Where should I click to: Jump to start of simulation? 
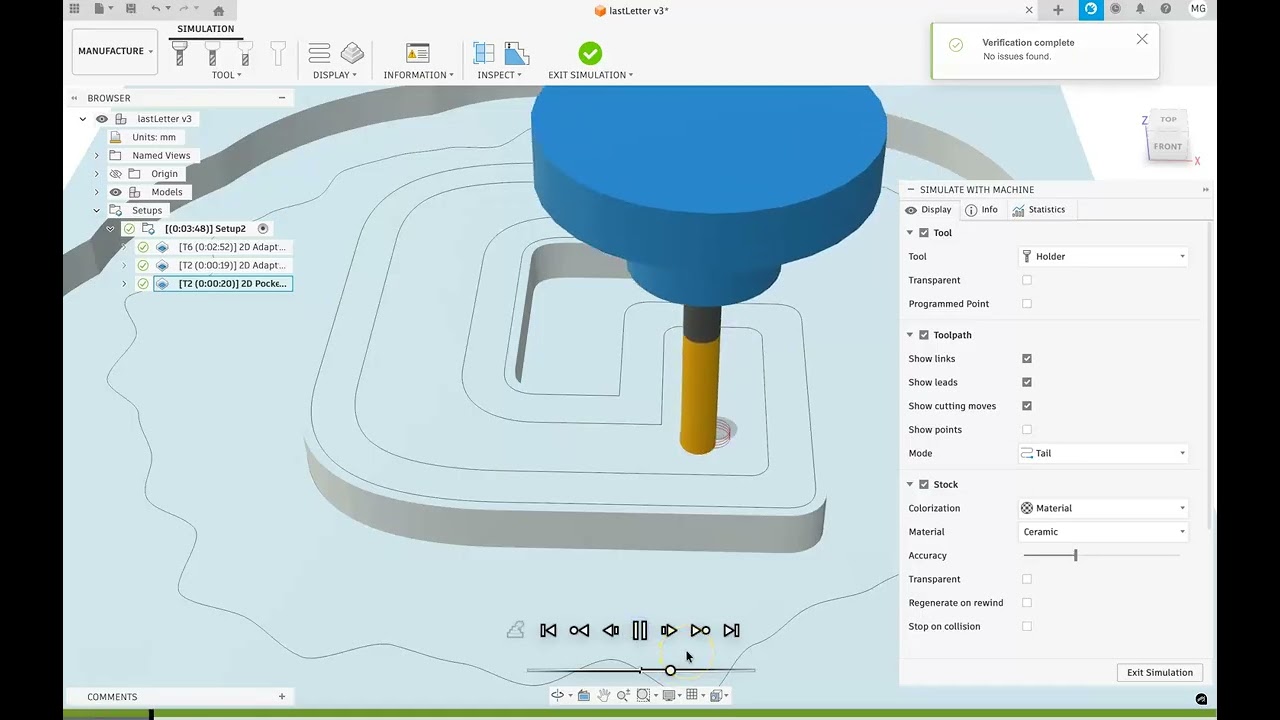click(548, 630)
